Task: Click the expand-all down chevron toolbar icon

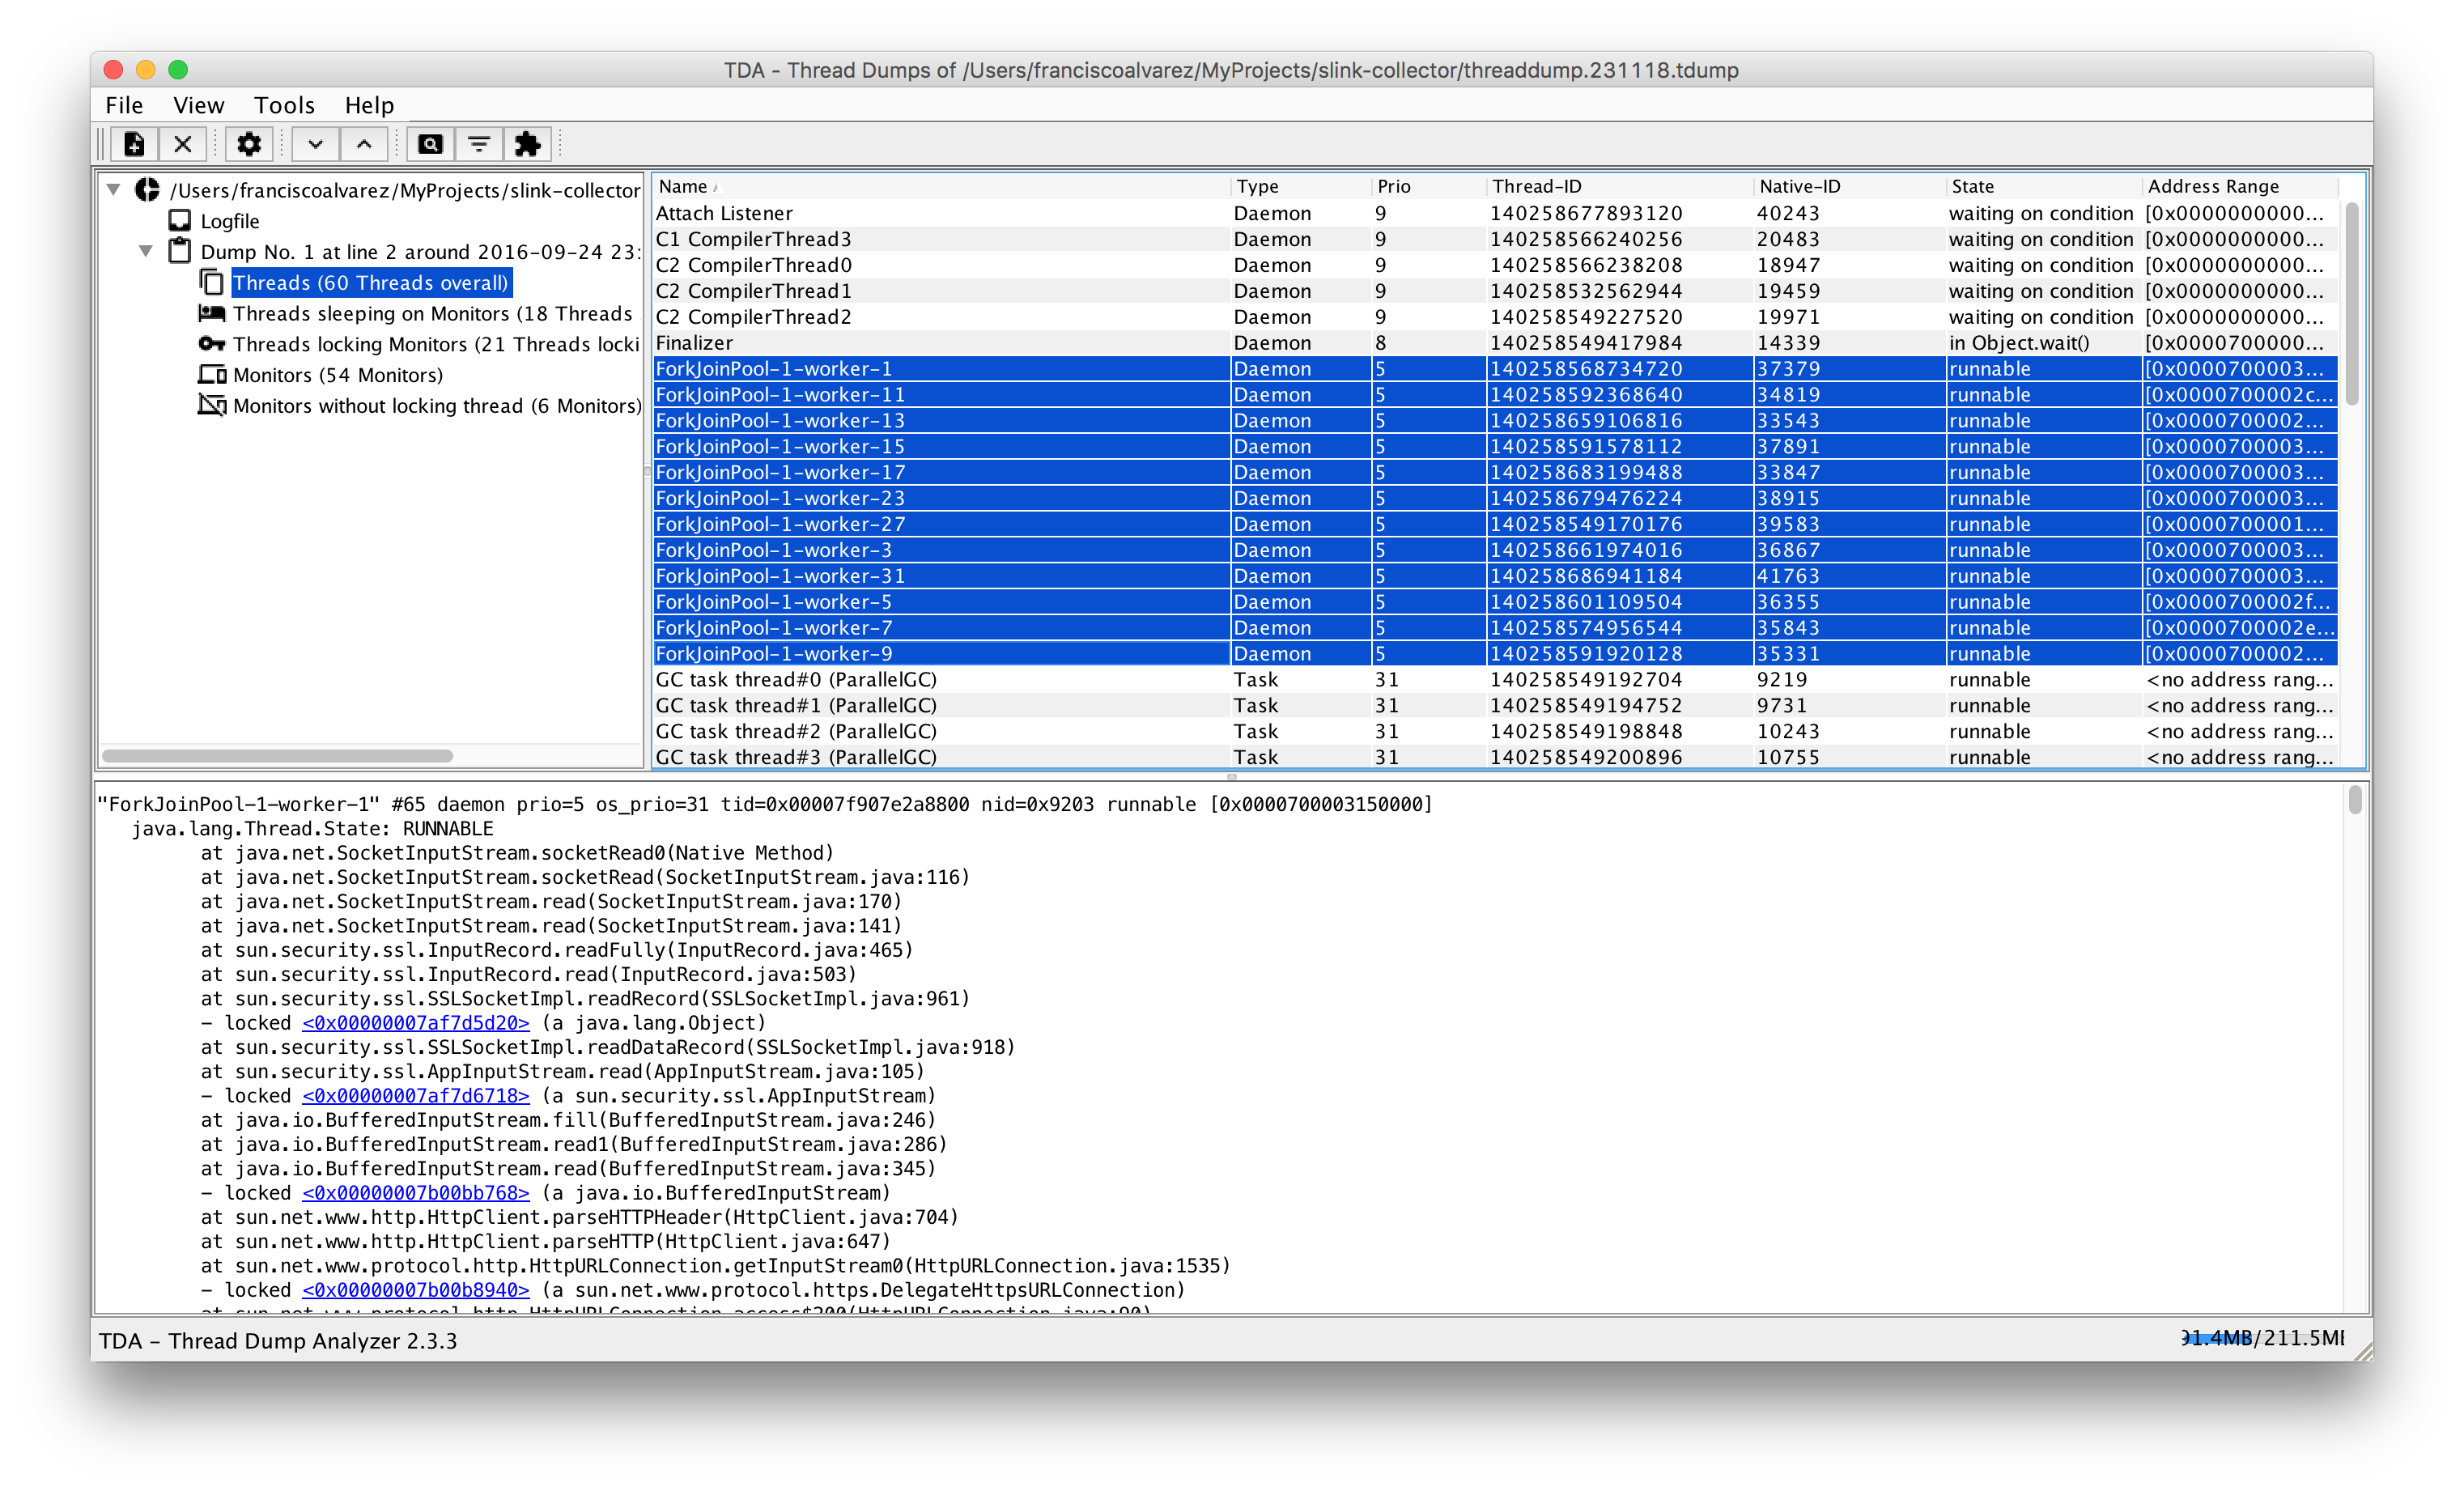Action: [x=316, y=145]
